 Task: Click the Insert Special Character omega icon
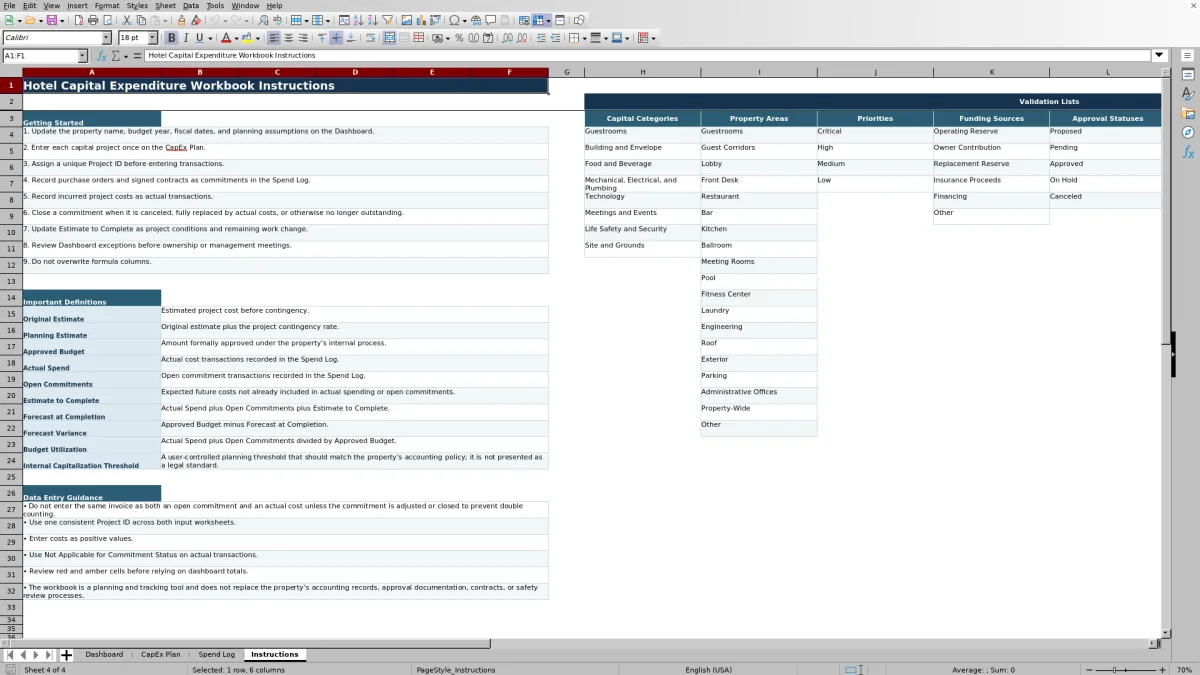pos(455,20)
